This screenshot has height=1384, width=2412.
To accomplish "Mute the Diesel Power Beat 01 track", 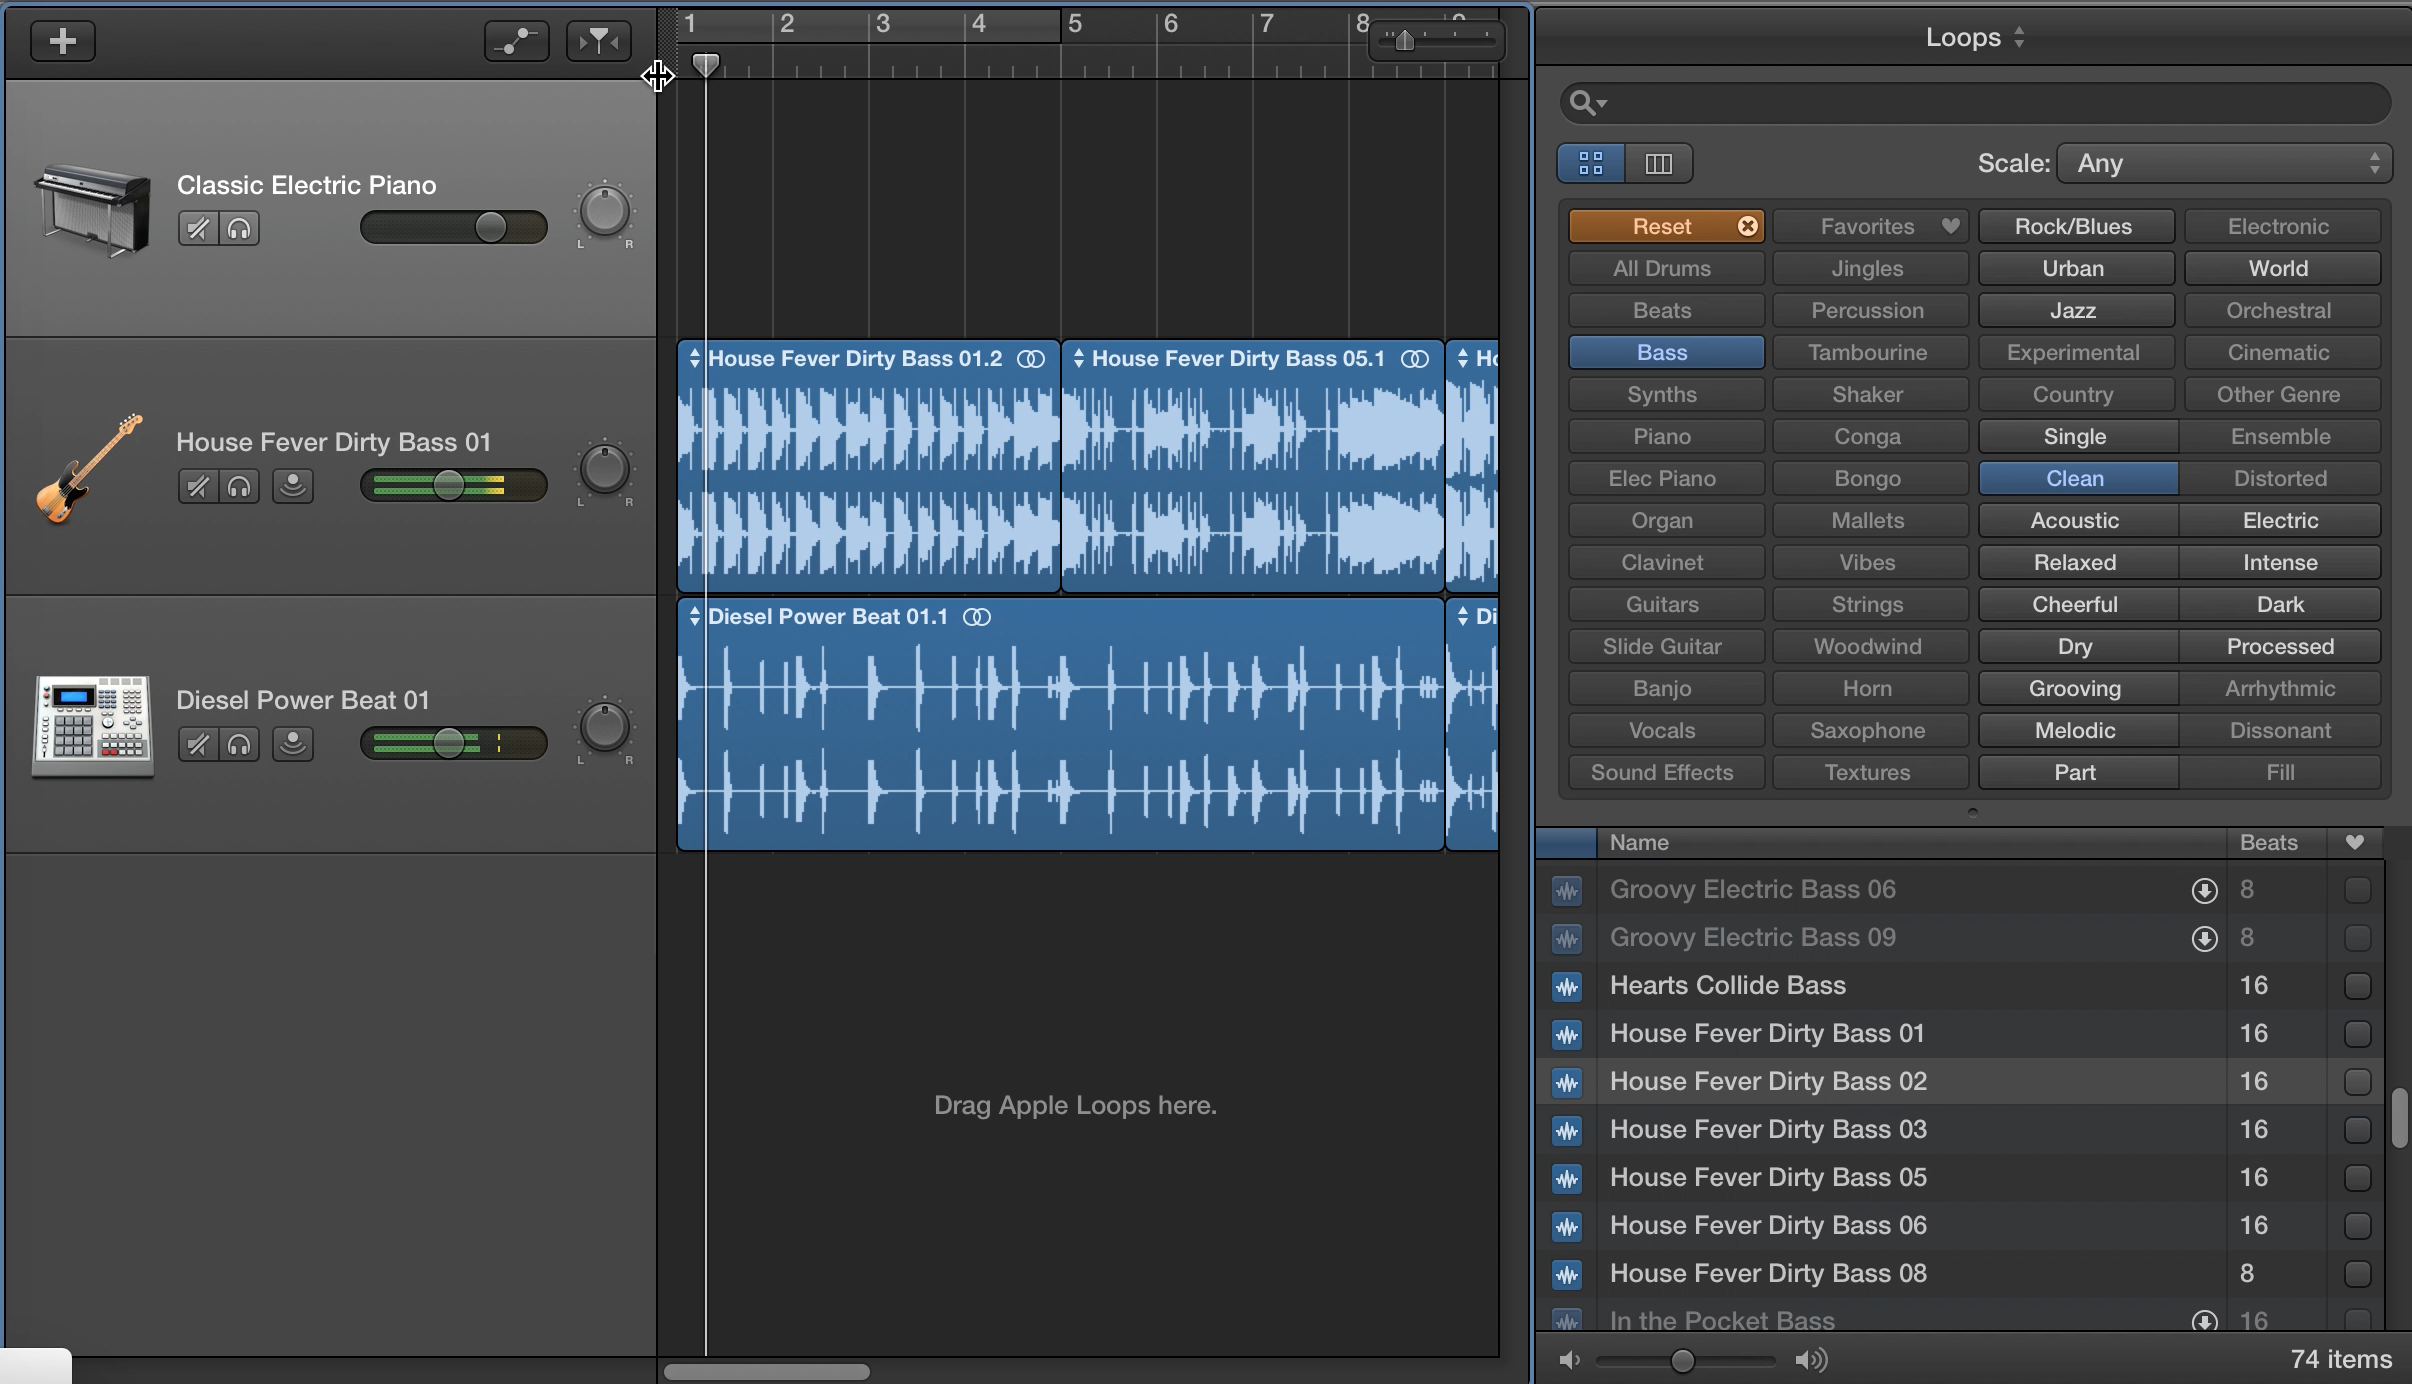I will coord(198,745).
